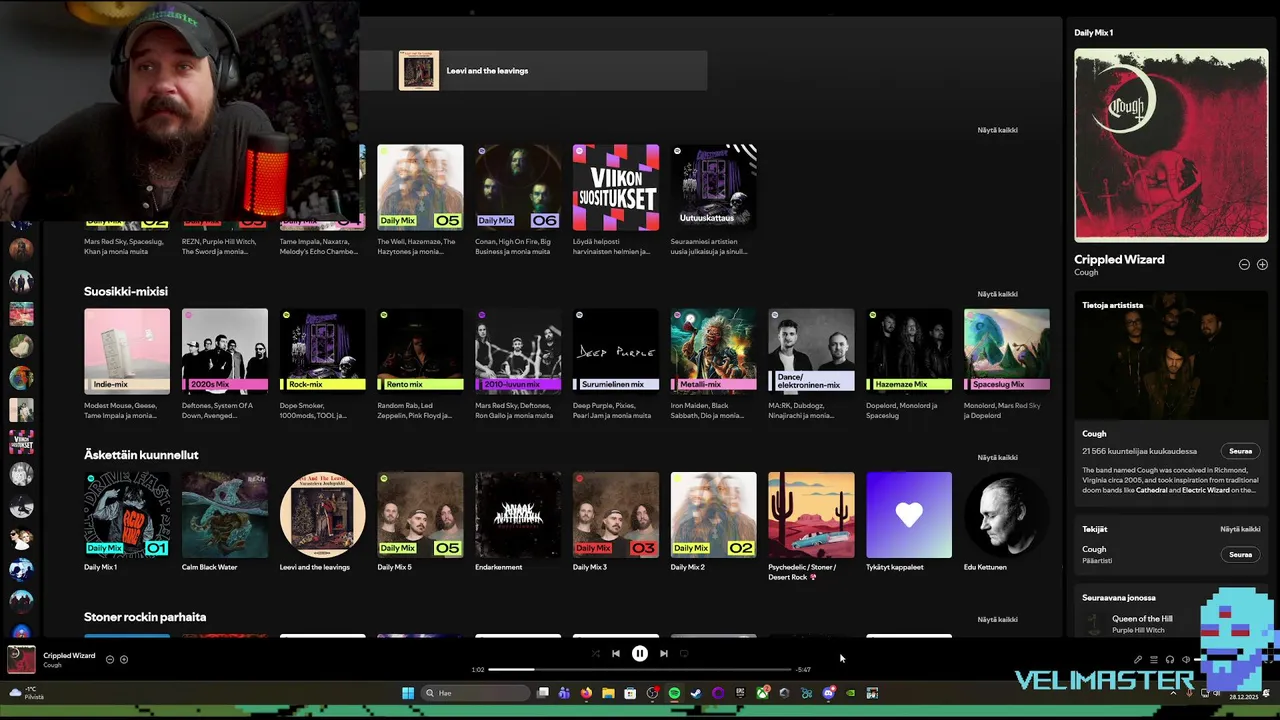Click plus icon beside Crippled Wizard in side panel
1280x720 pixels.
click(1262, 264)
